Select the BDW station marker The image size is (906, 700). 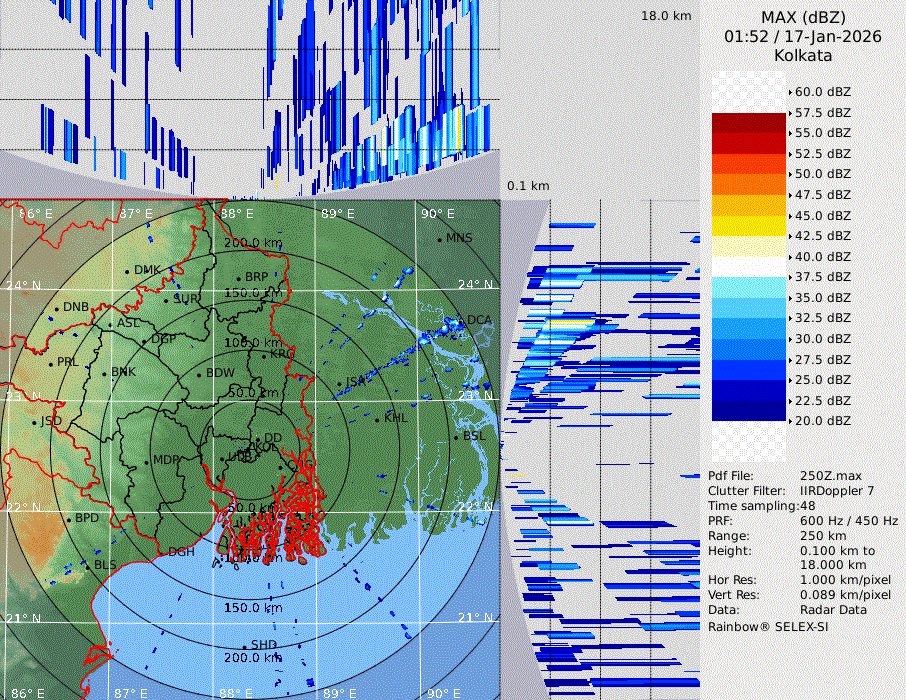200,374
